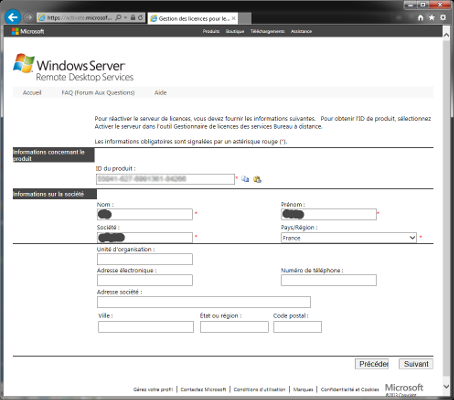This screenshot has width=454, height=400.
Task: Click the Nom input field
Action: pyautogui.click(x=145, y=214)
